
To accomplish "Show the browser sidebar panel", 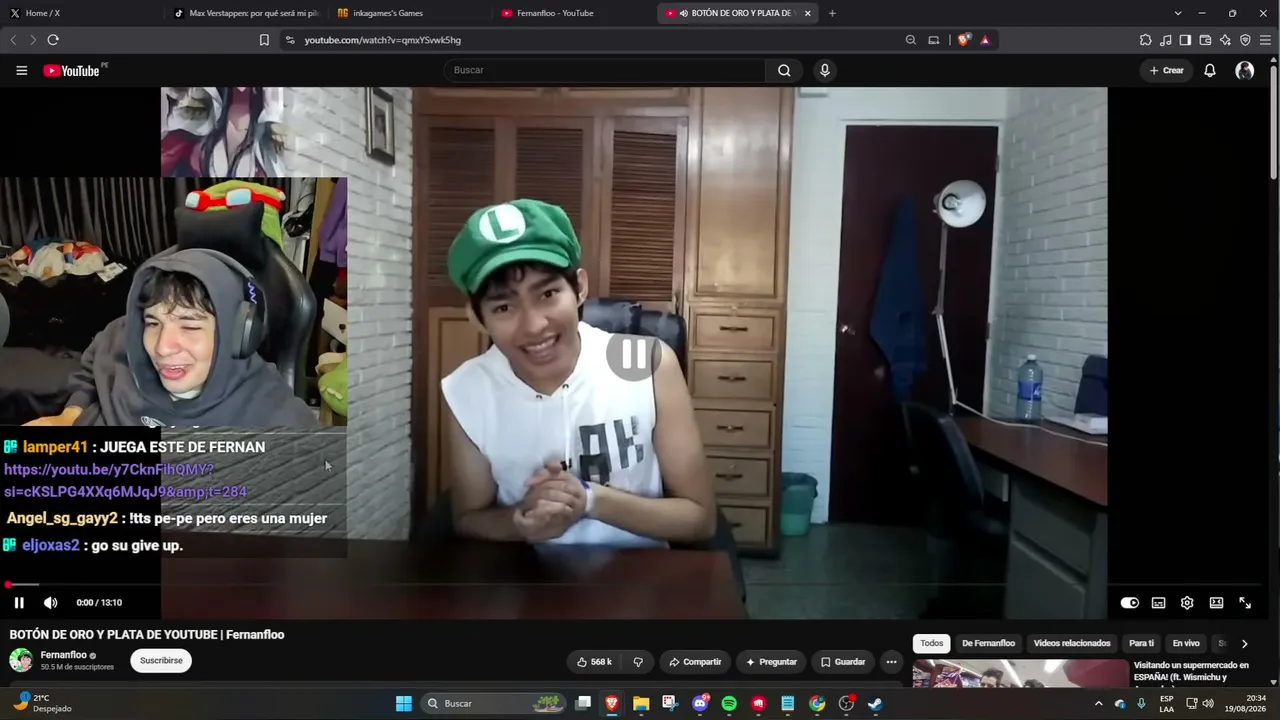I will (1185, 40).
